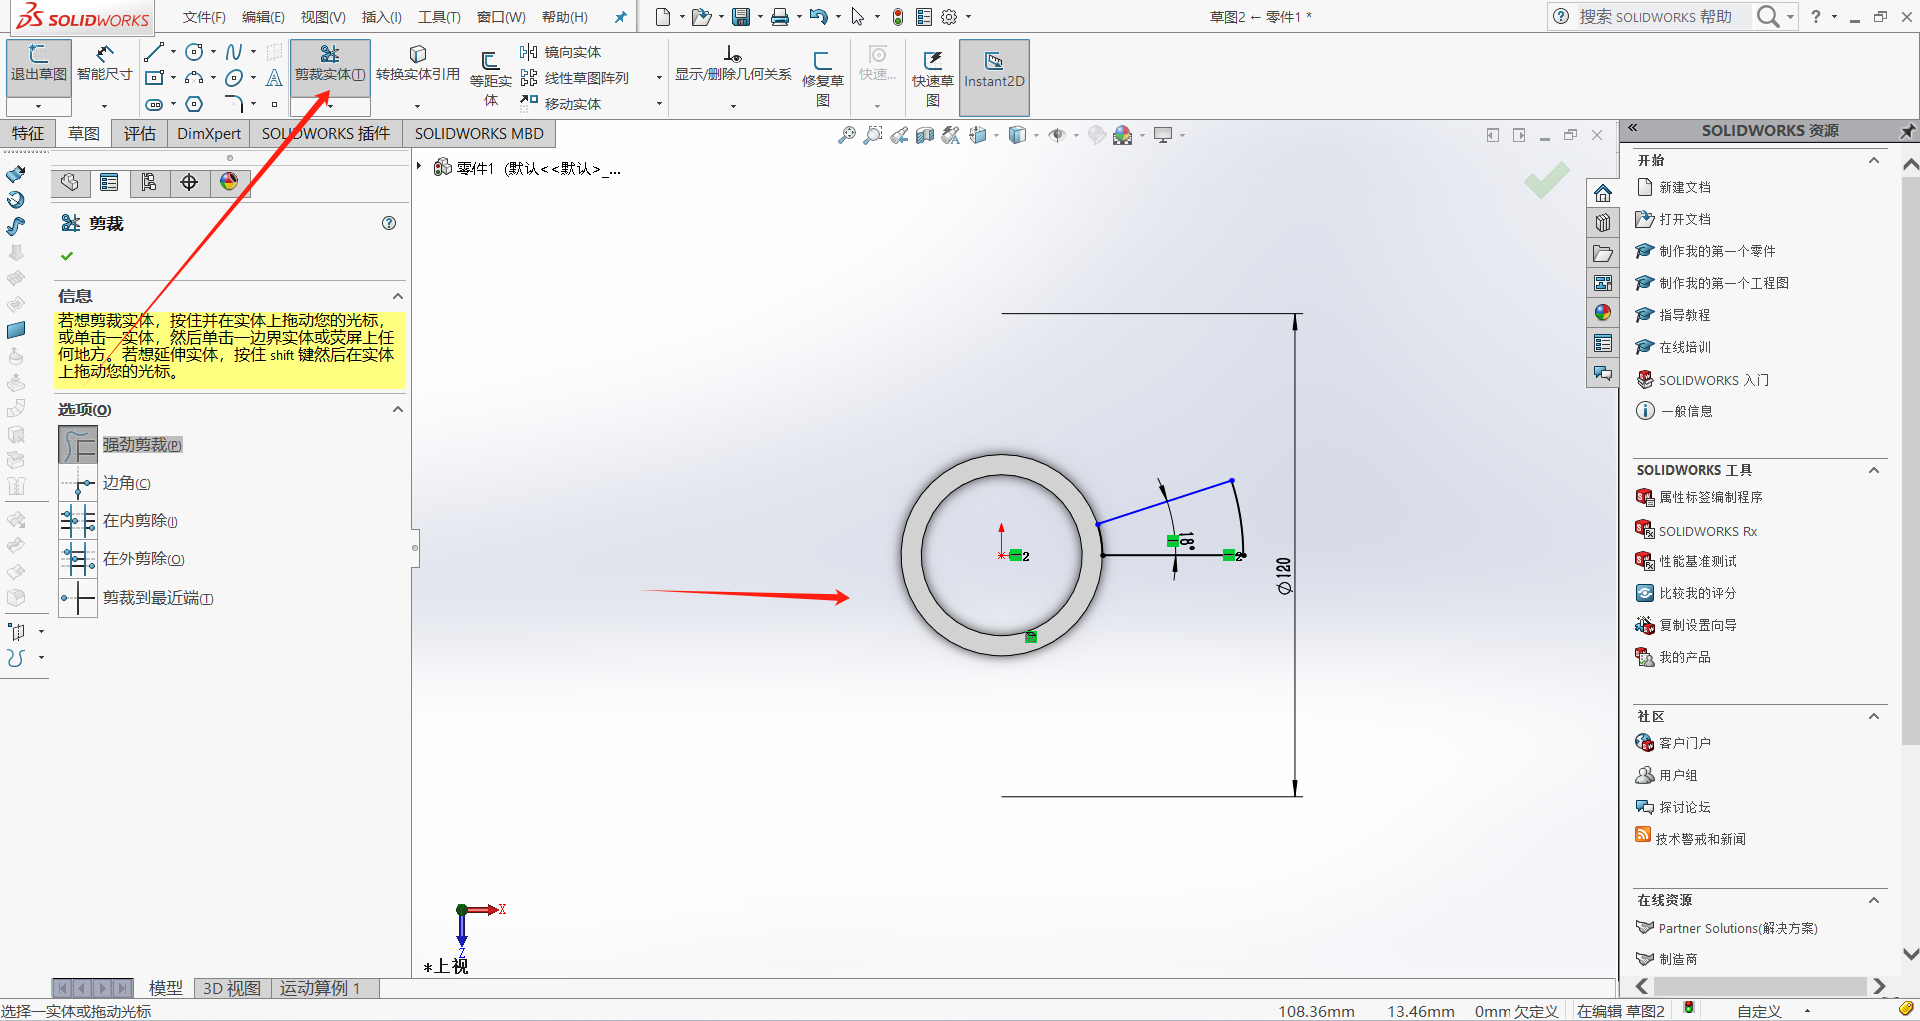Choose Trim to Closest (剪裁到最近端) option
Viewport: 1920px width, 1021px height.
coord(78,598)
